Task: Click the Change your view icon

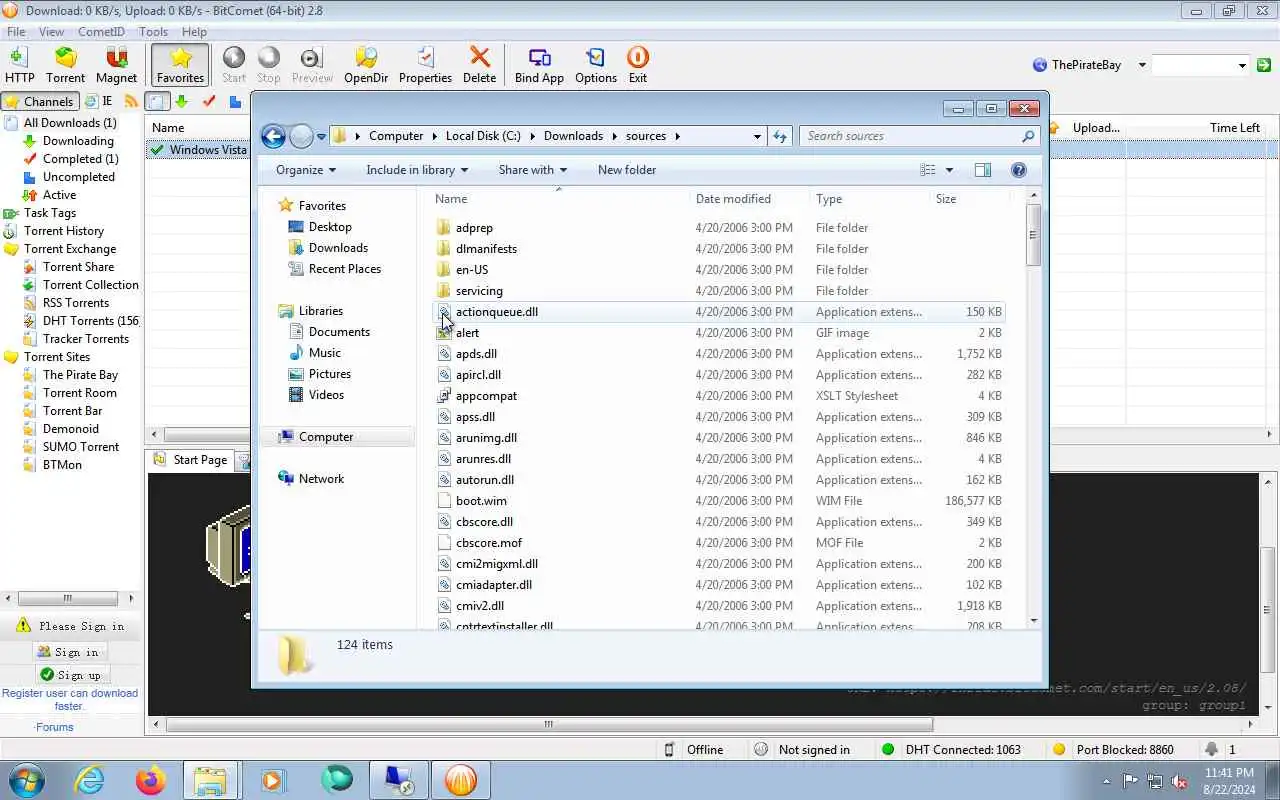Action: [x=928, y=170]
